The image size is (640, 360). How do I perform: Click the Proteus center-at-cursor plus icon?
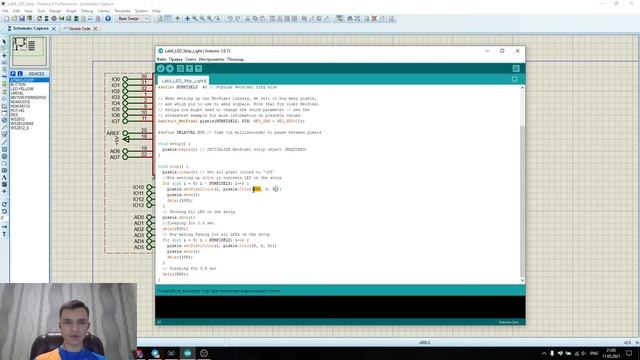(x=187, y=19)
